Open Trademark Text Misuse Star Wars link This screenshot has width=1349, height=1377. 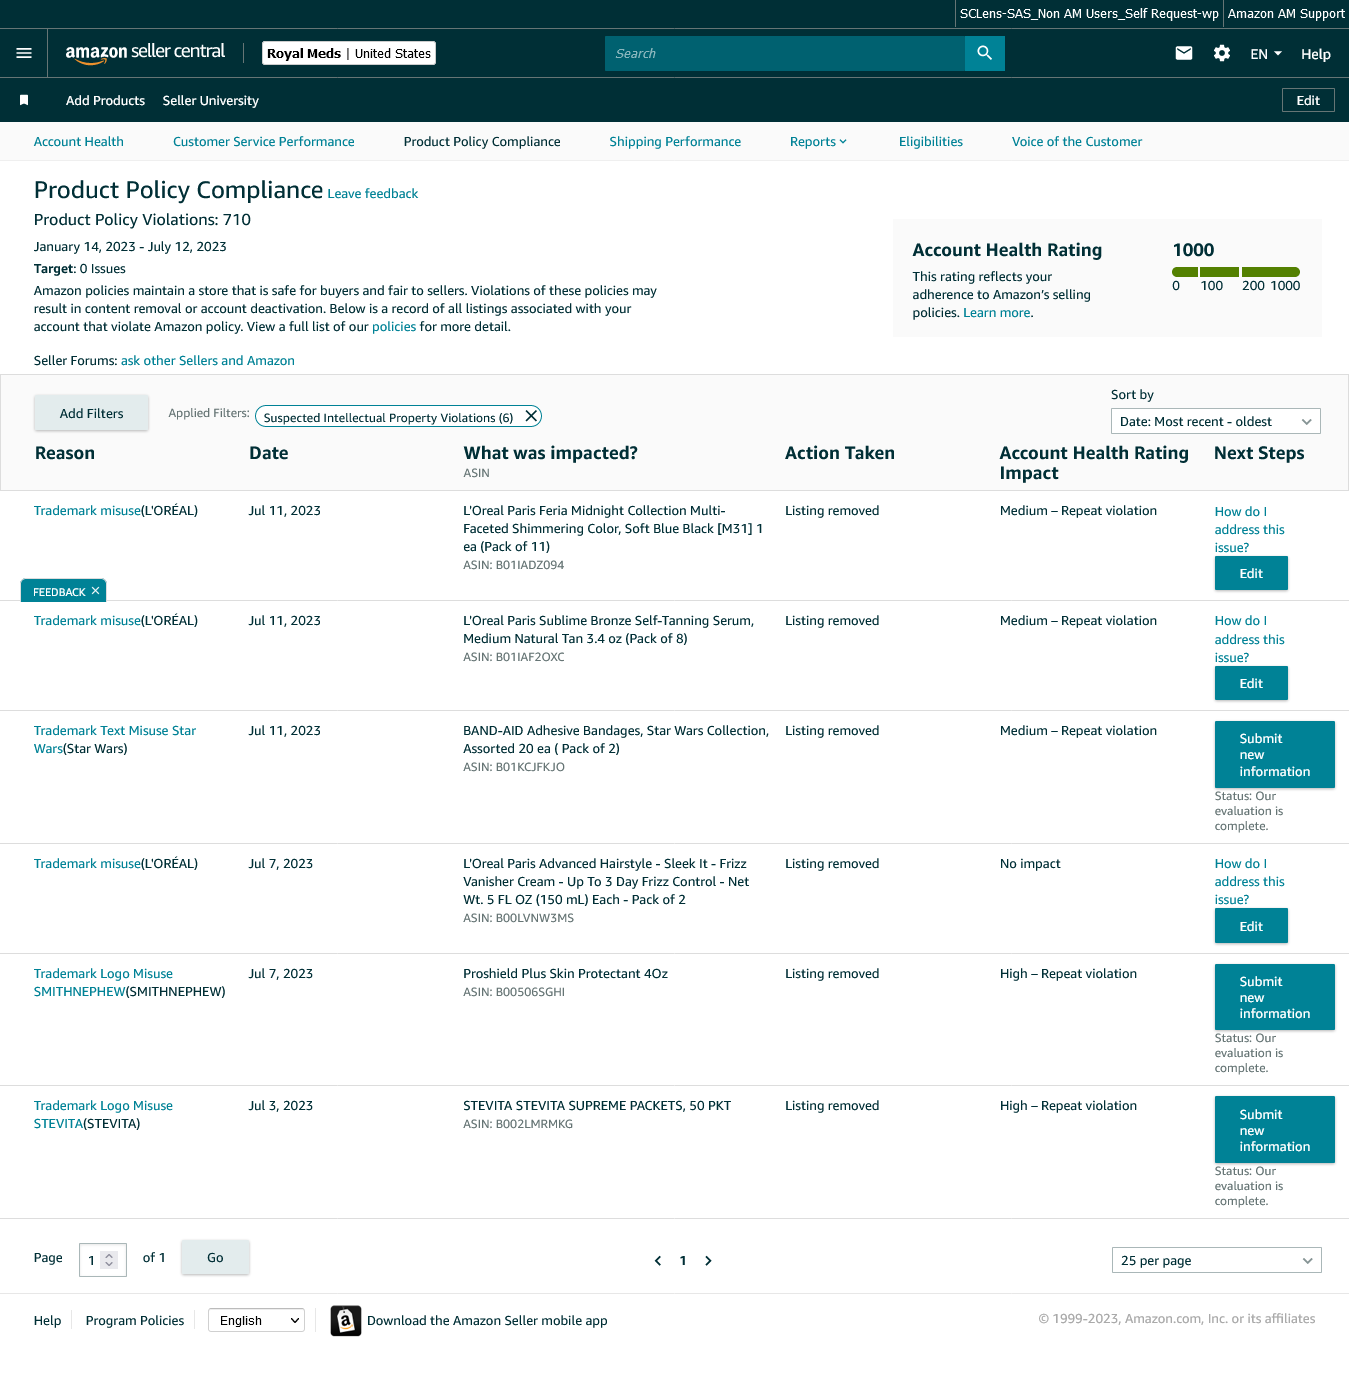coord(115,740)
